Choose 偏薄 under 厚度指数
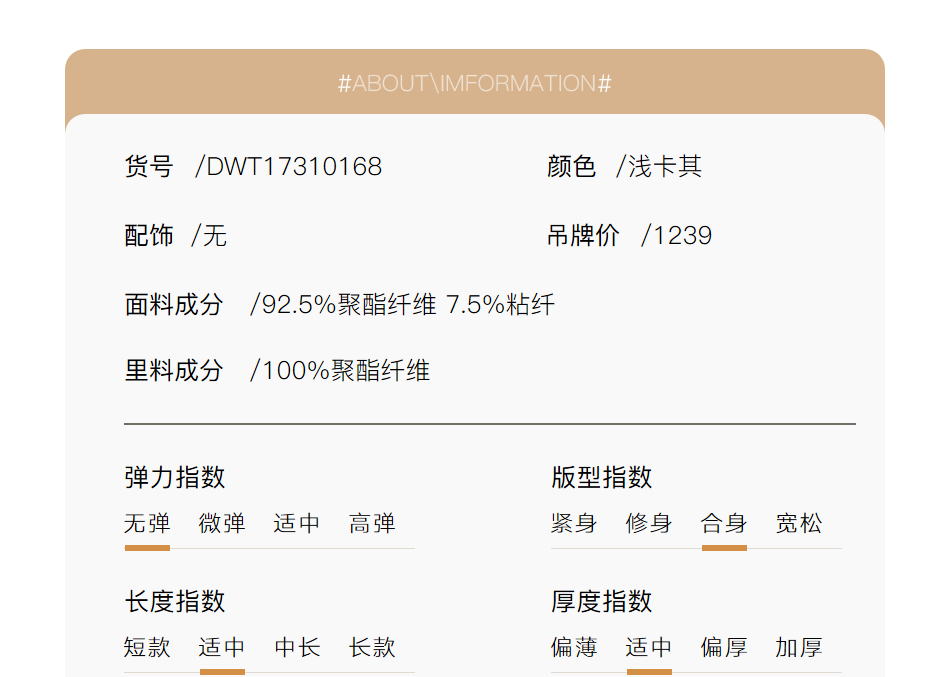Viewport: 950px width, 677px height. pyautogui.click(x=574, y=647)
